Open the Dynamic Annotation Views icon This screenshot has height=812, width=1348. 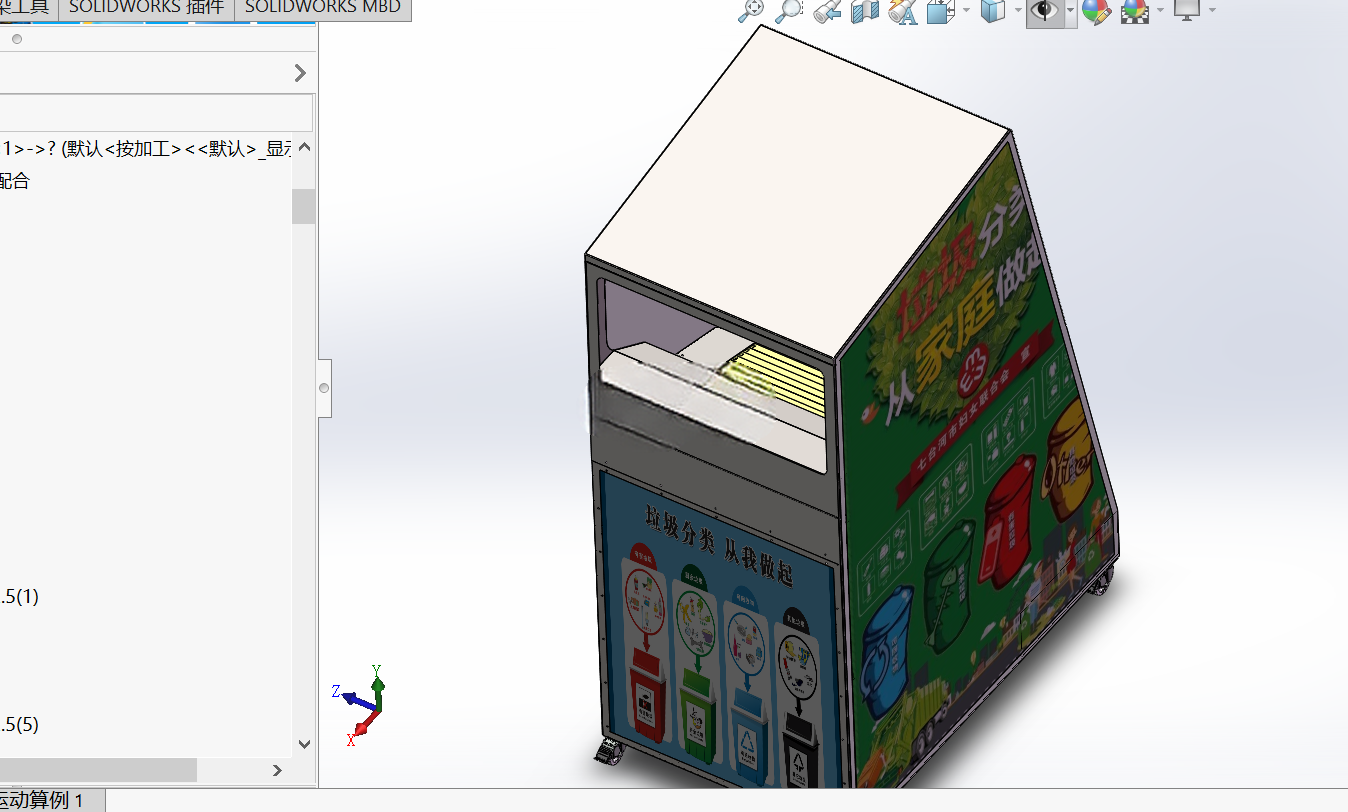pos(902,11)
